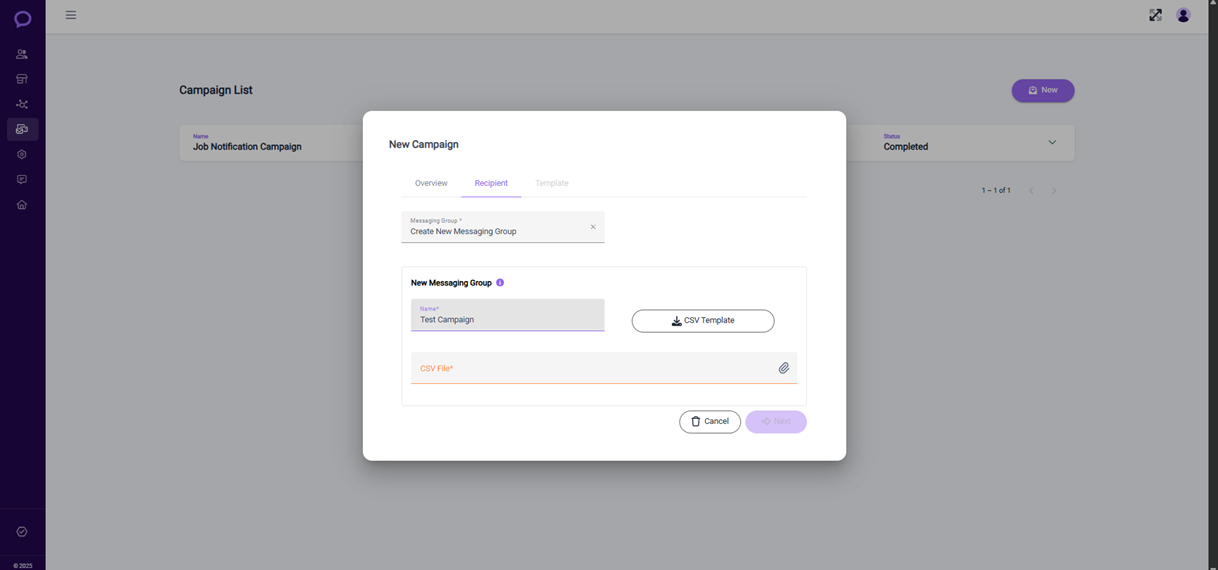The height and width of the screenshot is (570, 1218).
Task: Download the CSV Template
Action: pos(703,321)
